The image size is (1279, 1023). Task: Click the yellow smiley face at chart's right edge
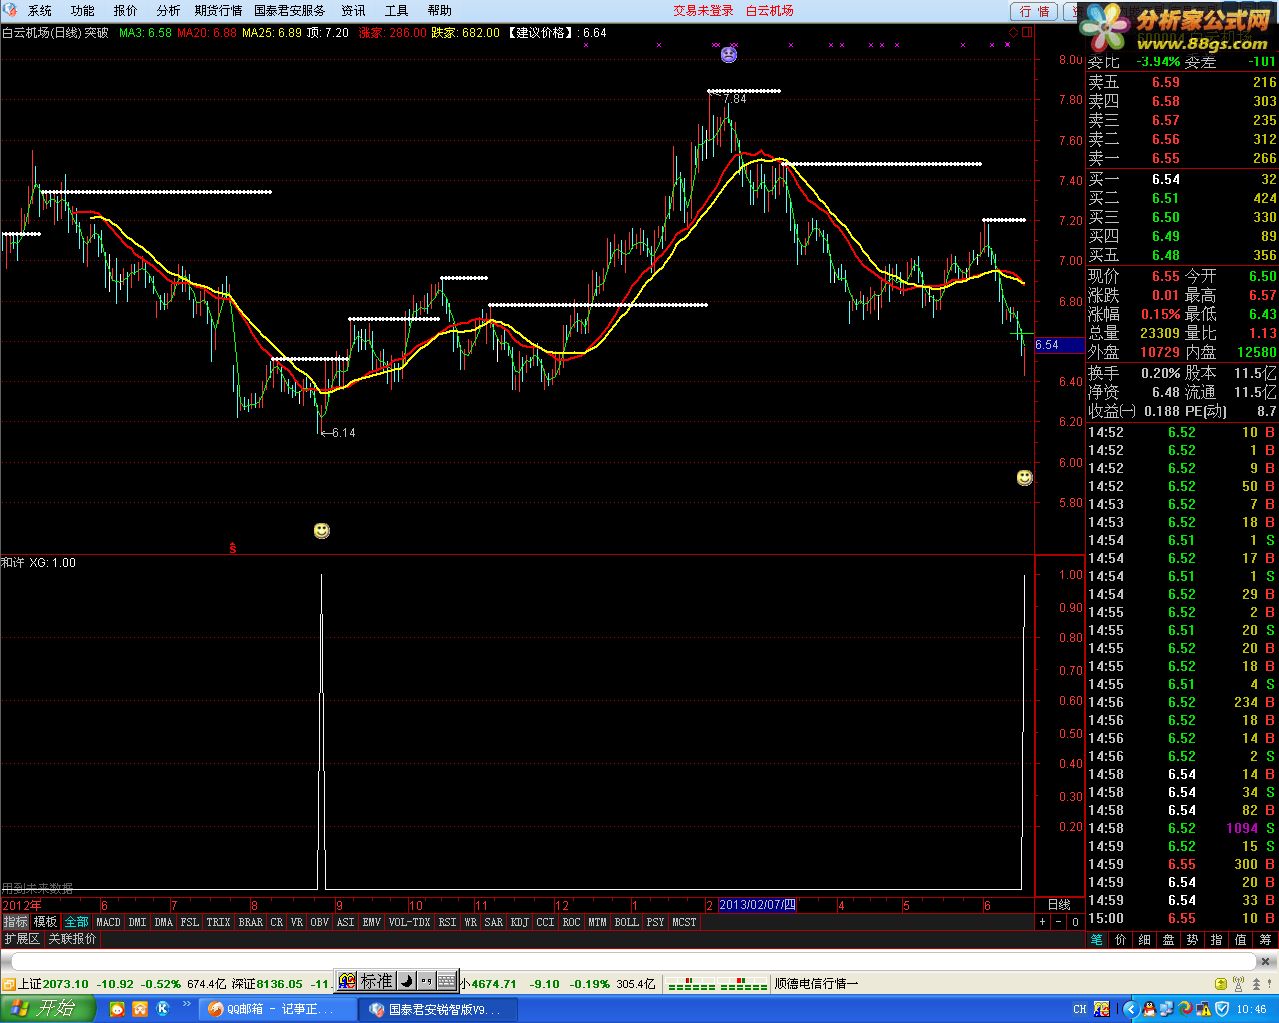(x=1025, y=478)
